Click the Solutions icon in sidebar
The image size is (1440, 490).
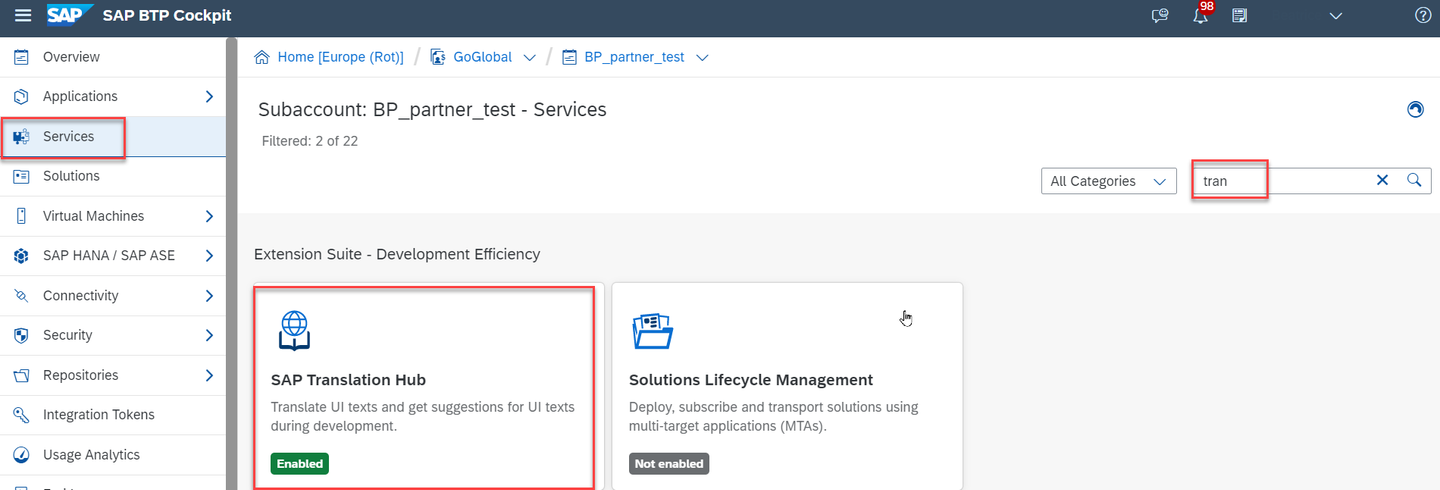click(x=21, y=176)
